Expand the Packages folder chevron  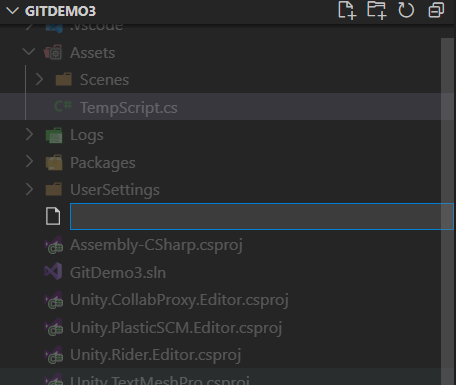[x=29, y=162]
